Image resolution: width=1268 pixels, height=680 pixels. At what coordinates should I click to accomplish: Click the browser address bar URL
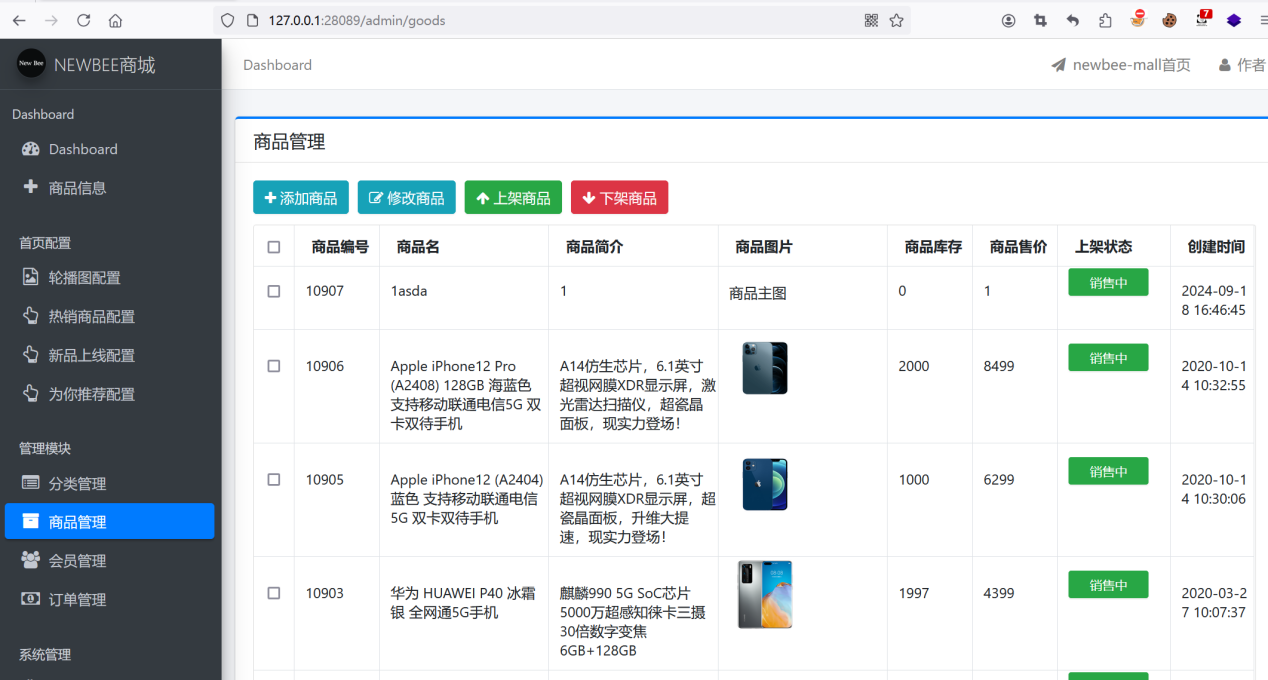[357, 20]
